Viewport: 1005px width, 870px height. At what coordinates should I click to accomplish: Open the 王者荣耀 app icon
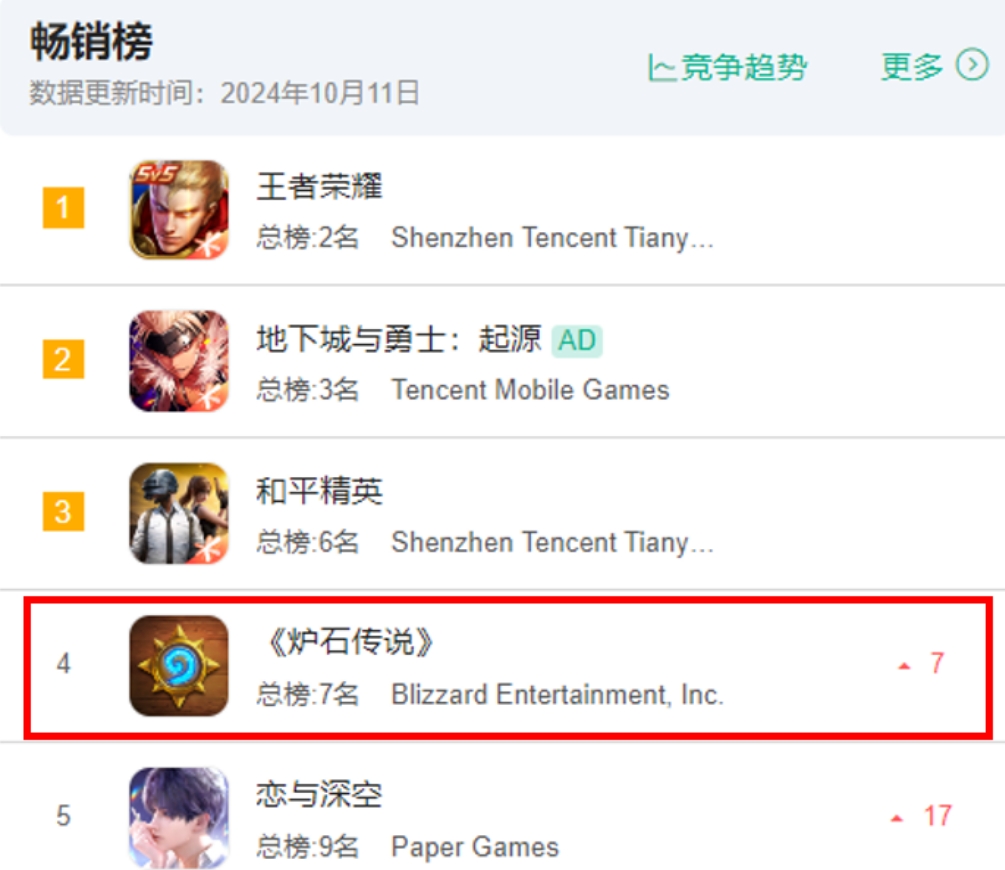[x=179, y=210]
